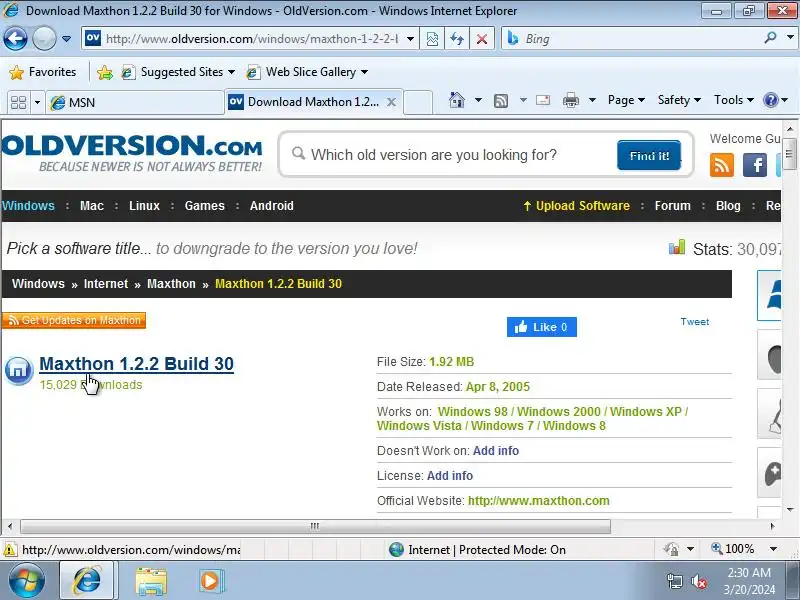
Task: Open the Forum link
Action: coord(672,206)
